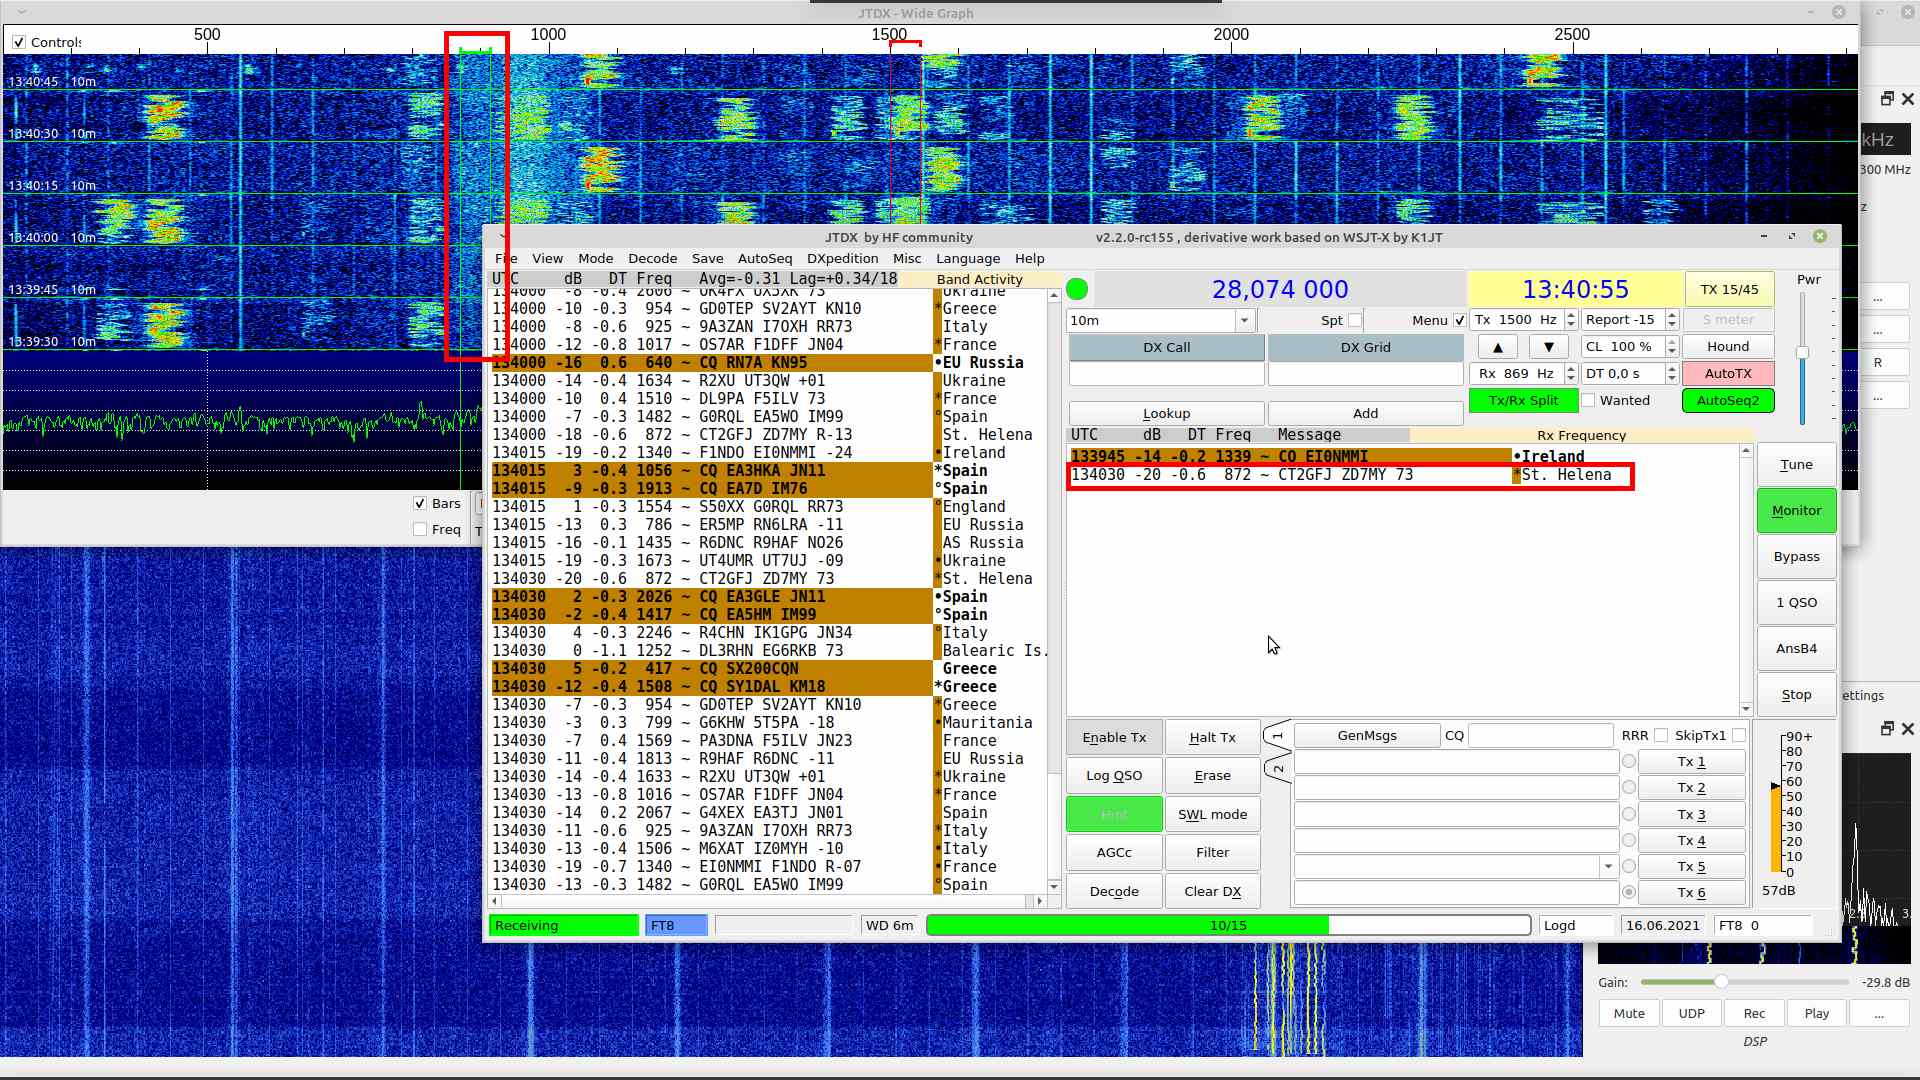The width and height of the screenshot is (1920, 1080).
Task: Toggle the AutoSeq2 green button
Action: click(x=1727, y=400)
